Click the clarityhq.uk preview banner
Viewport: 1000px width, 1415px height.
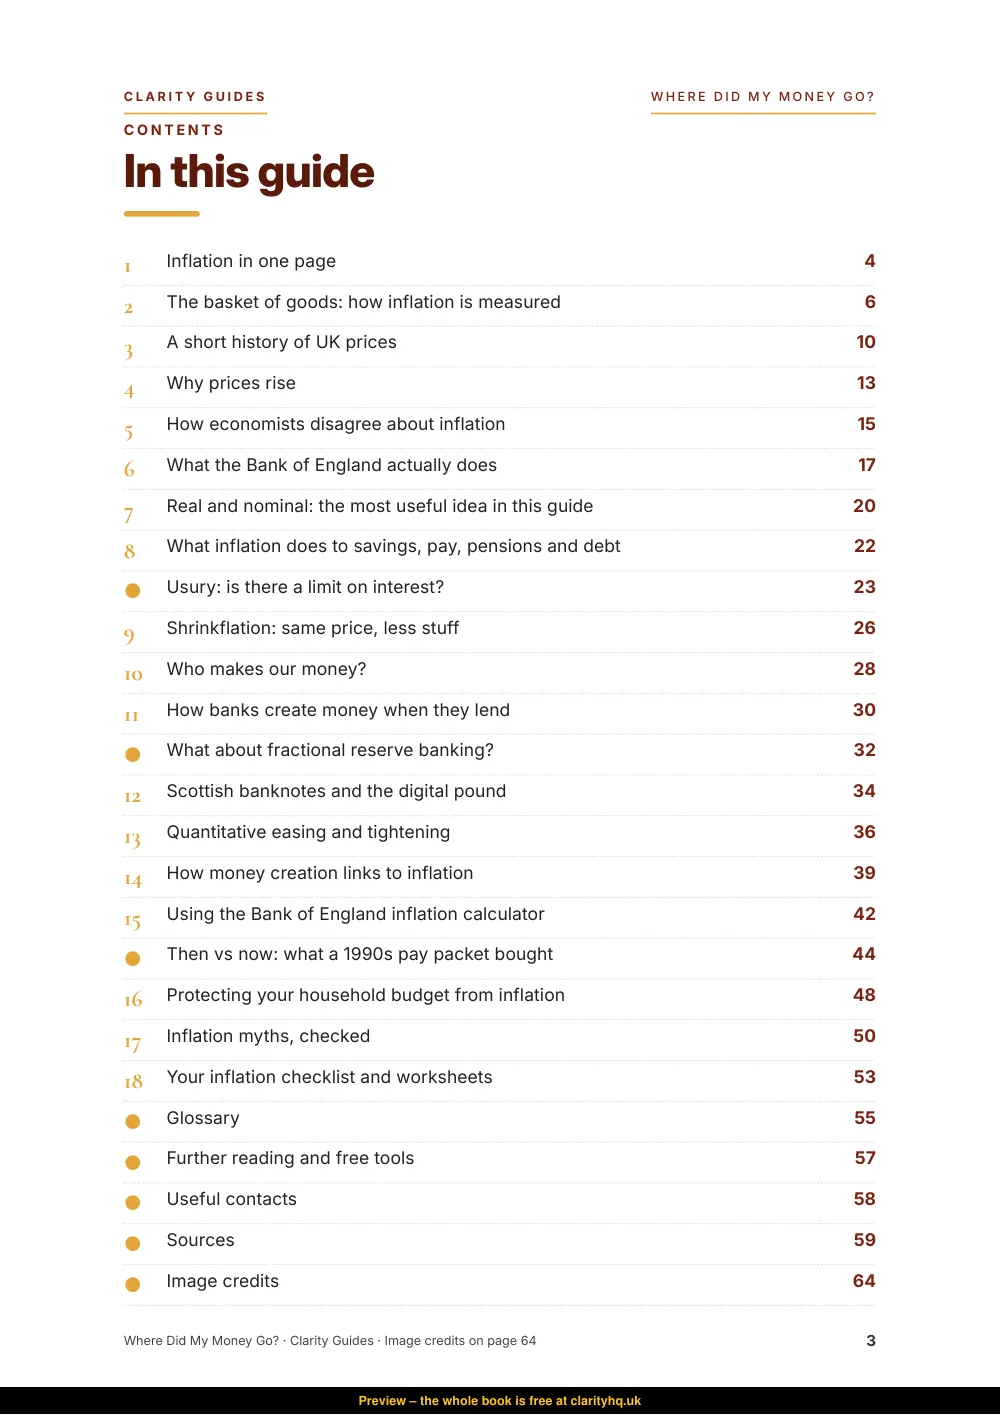pyautogui.click(x=500, y=1401)
